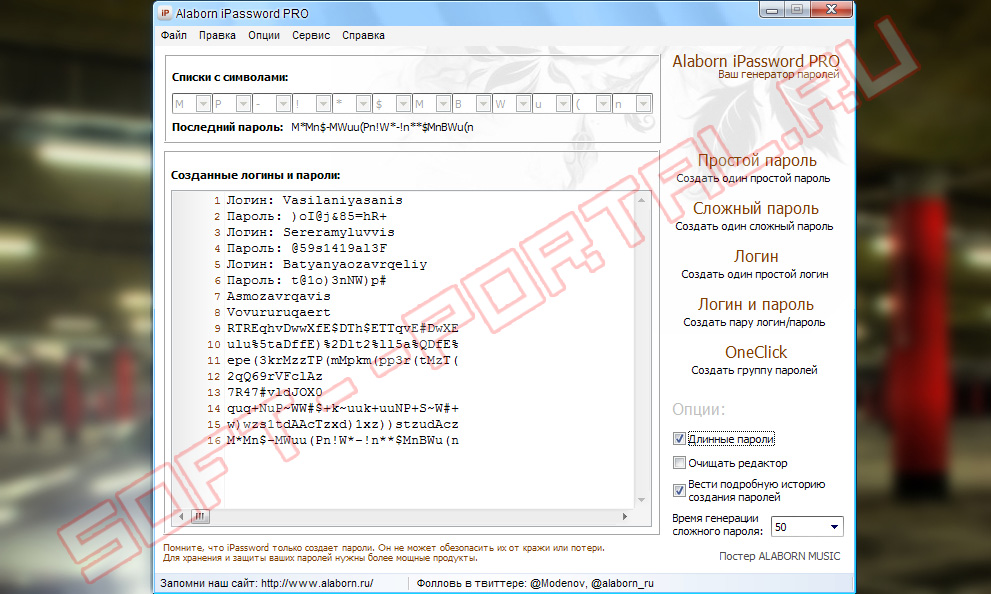Click editor line 10 starting with 'ulu%5taDffE'
The height and width of the screenshot is (594, 991).
(343, 344)
